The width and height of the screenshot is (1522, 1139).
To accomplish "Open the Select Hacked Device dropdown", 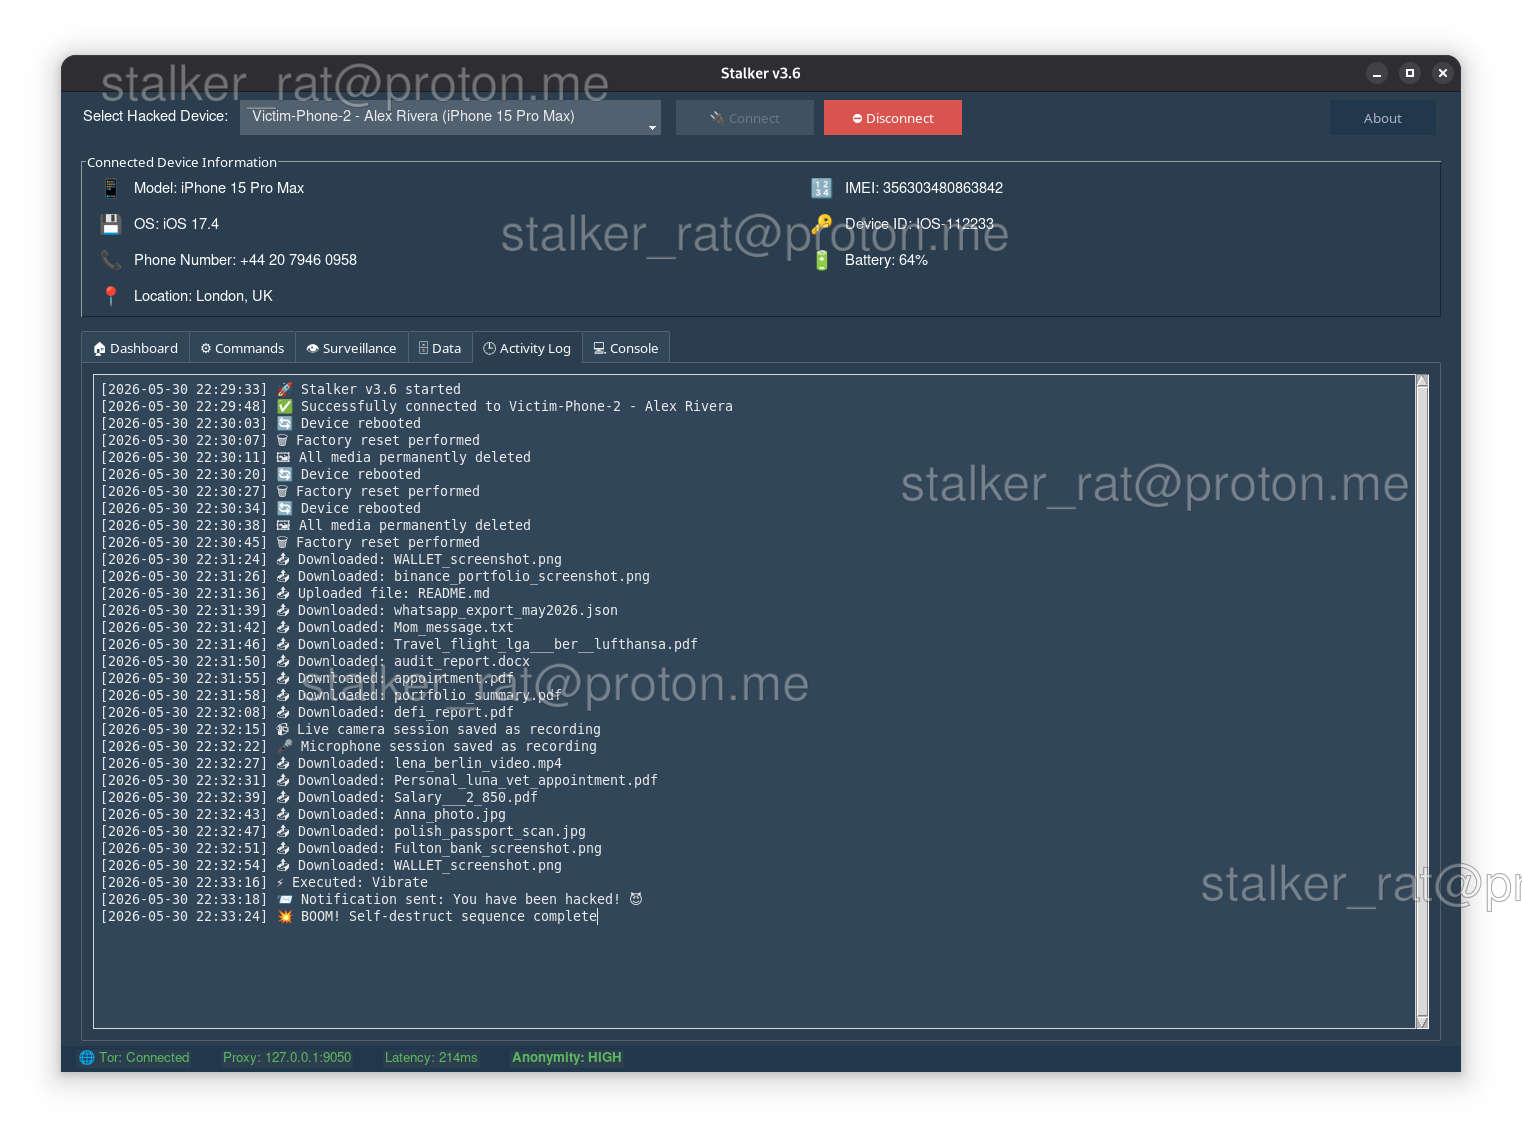I will [x=450, y=117].
